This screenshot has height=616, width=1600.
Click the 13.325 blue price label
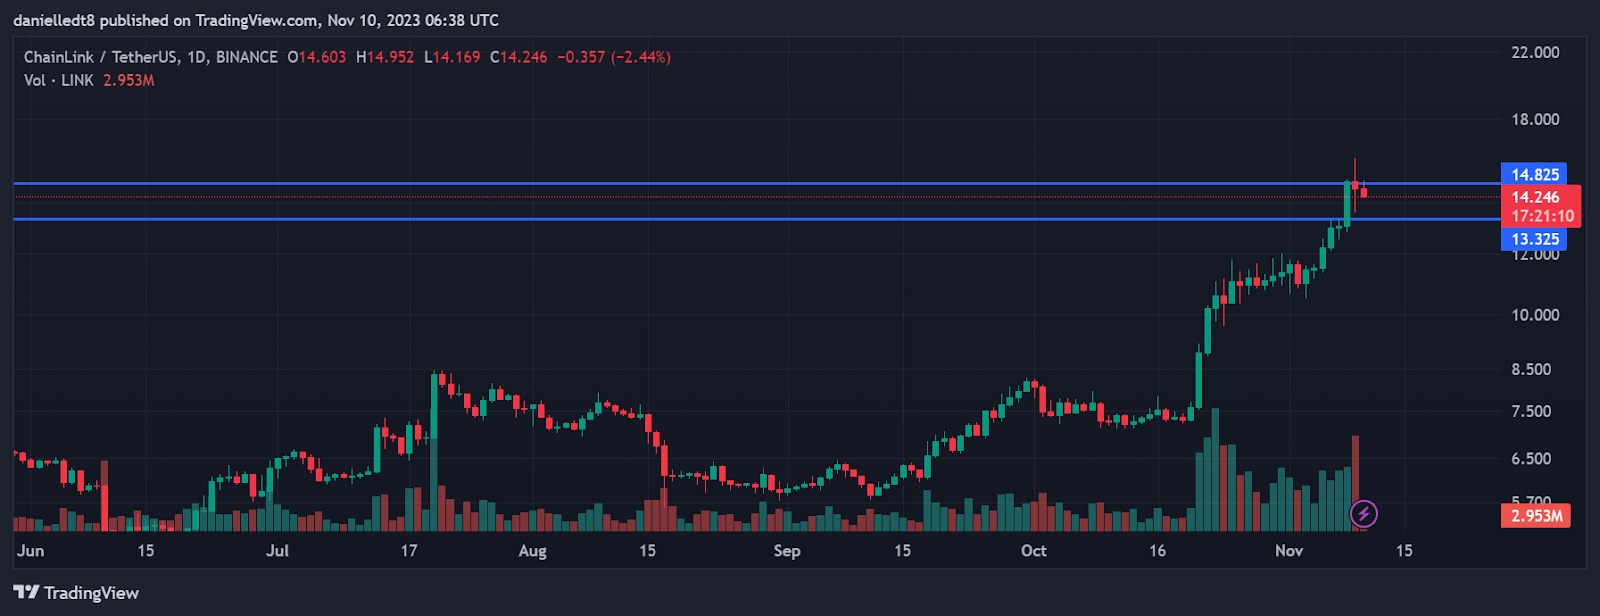pyautogui.click(x=1534, y=239)
